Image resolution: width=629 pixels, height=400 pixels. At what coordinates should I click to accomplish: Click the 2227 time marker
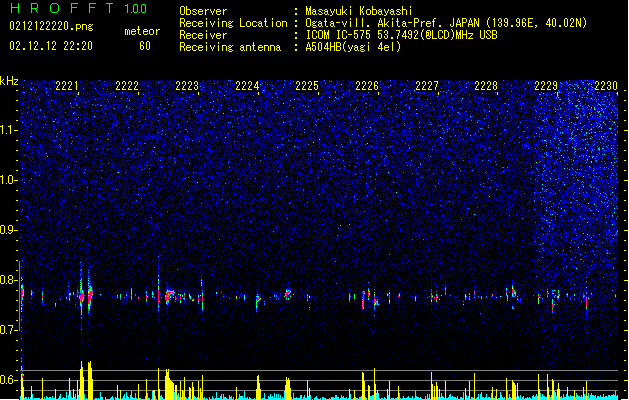point(427,86)
